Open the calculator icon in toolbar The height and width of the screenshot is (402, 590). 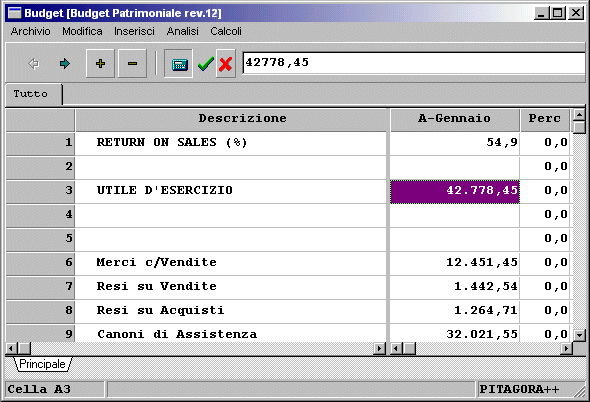(179, 64)
